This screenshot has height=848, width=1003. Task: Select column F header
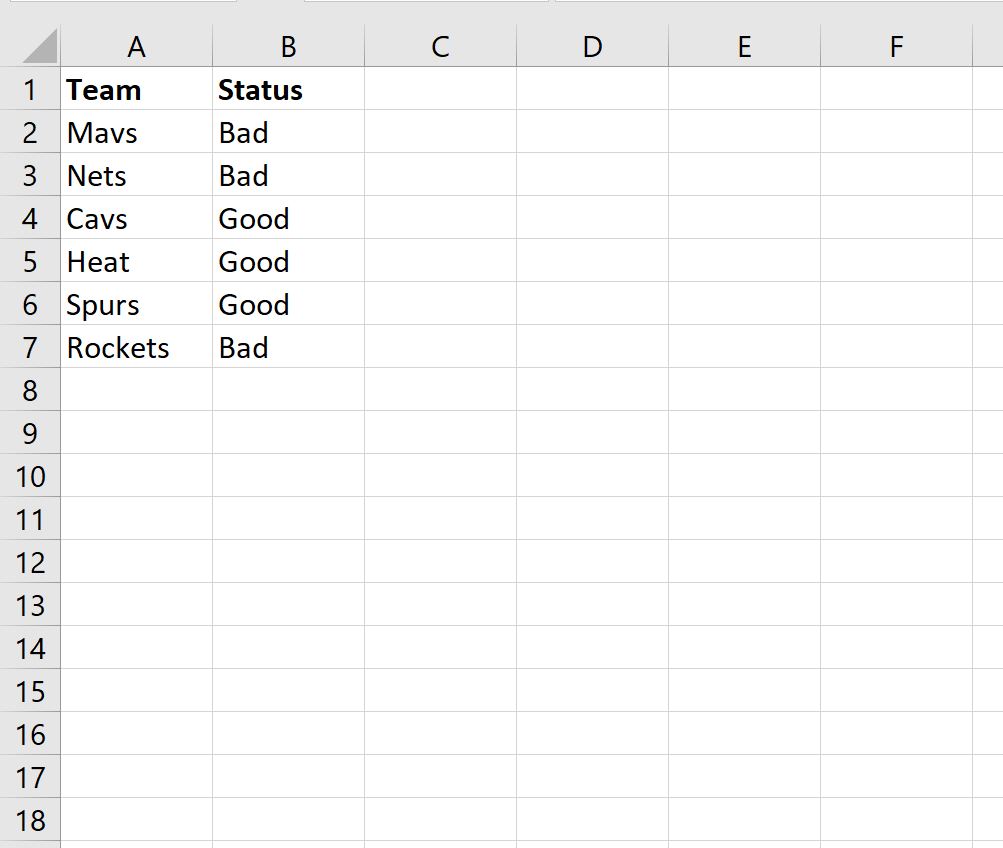click(896, 46)
